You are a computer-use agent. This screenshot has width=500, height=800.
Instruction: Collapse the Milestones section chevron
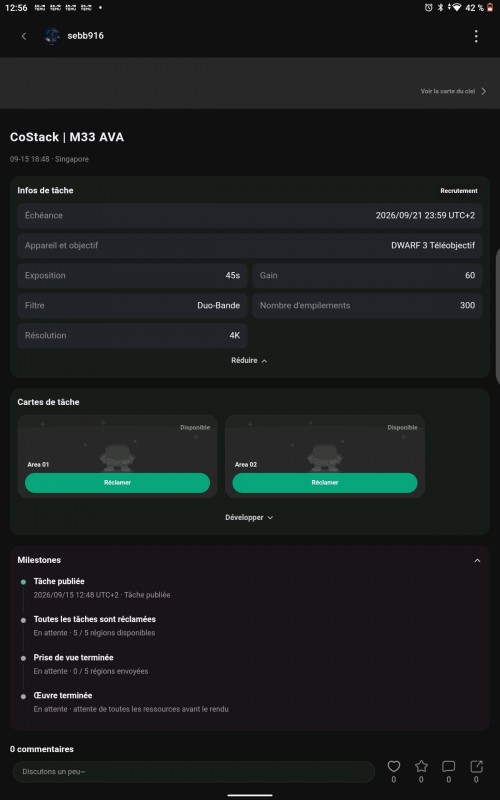pyautogui.click(x=477, y=560)
